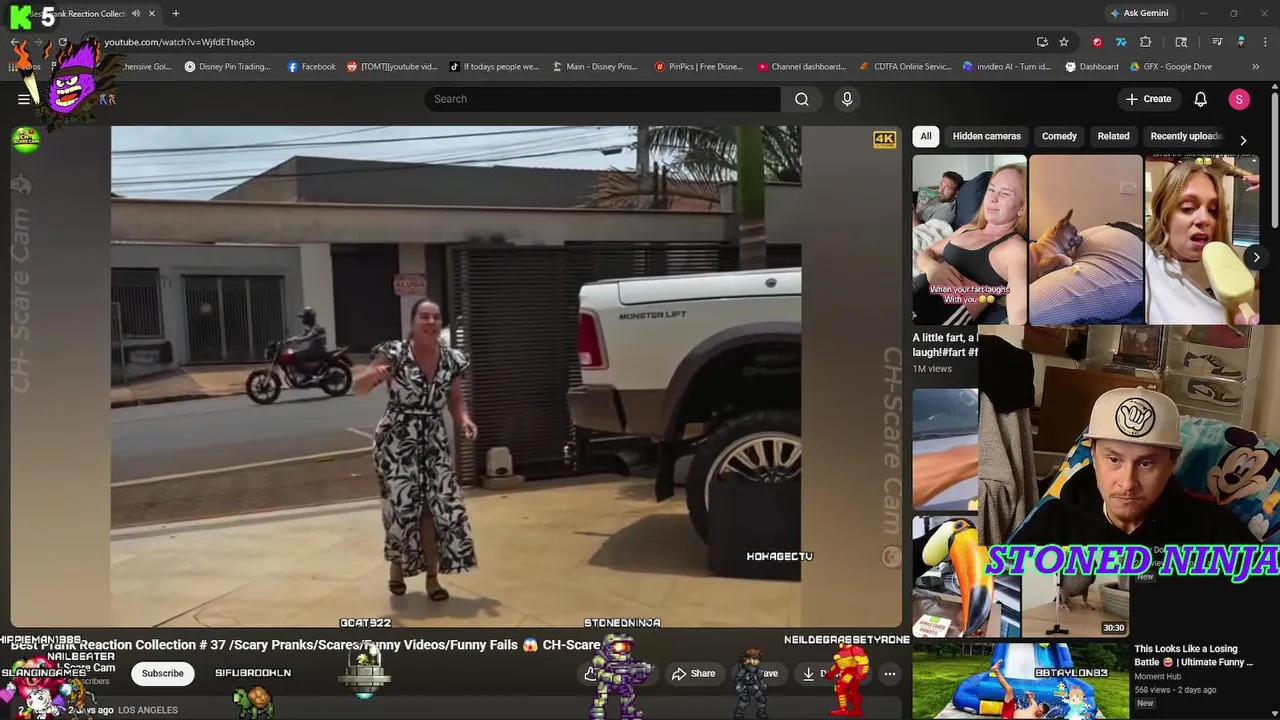
Task: Open the 'If todays people we...' bookmark
Action: (x=494, y=67)
